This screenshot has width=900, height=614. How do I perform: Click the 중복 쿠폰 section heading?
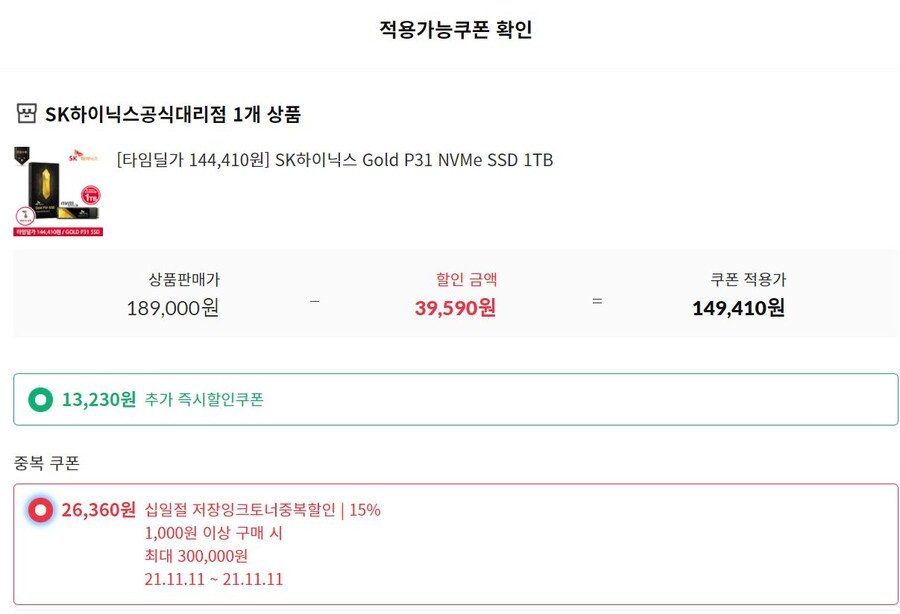click(x=46, y=463)
